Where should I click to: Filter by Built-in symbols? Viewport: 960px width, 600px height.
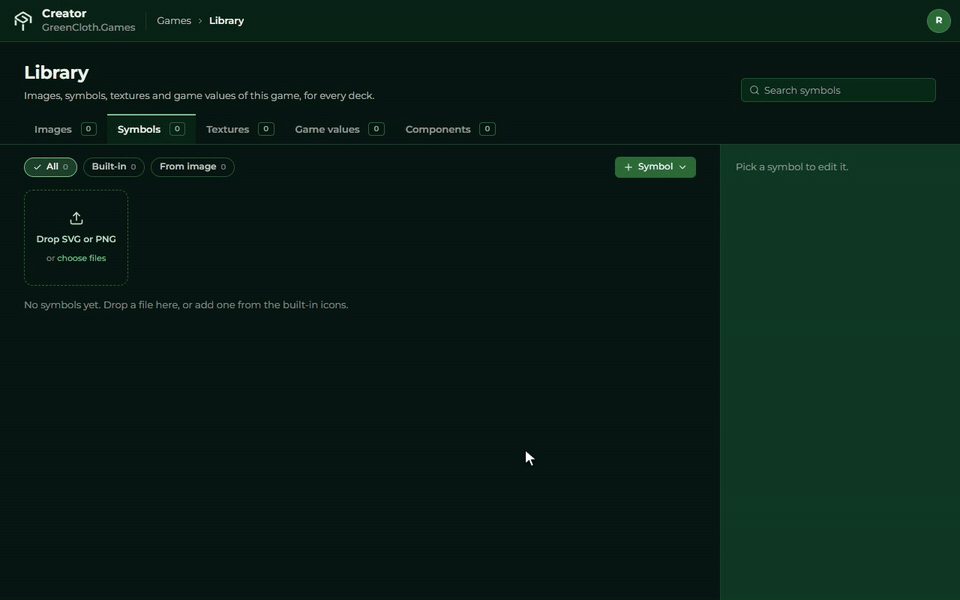coord(114,167)
